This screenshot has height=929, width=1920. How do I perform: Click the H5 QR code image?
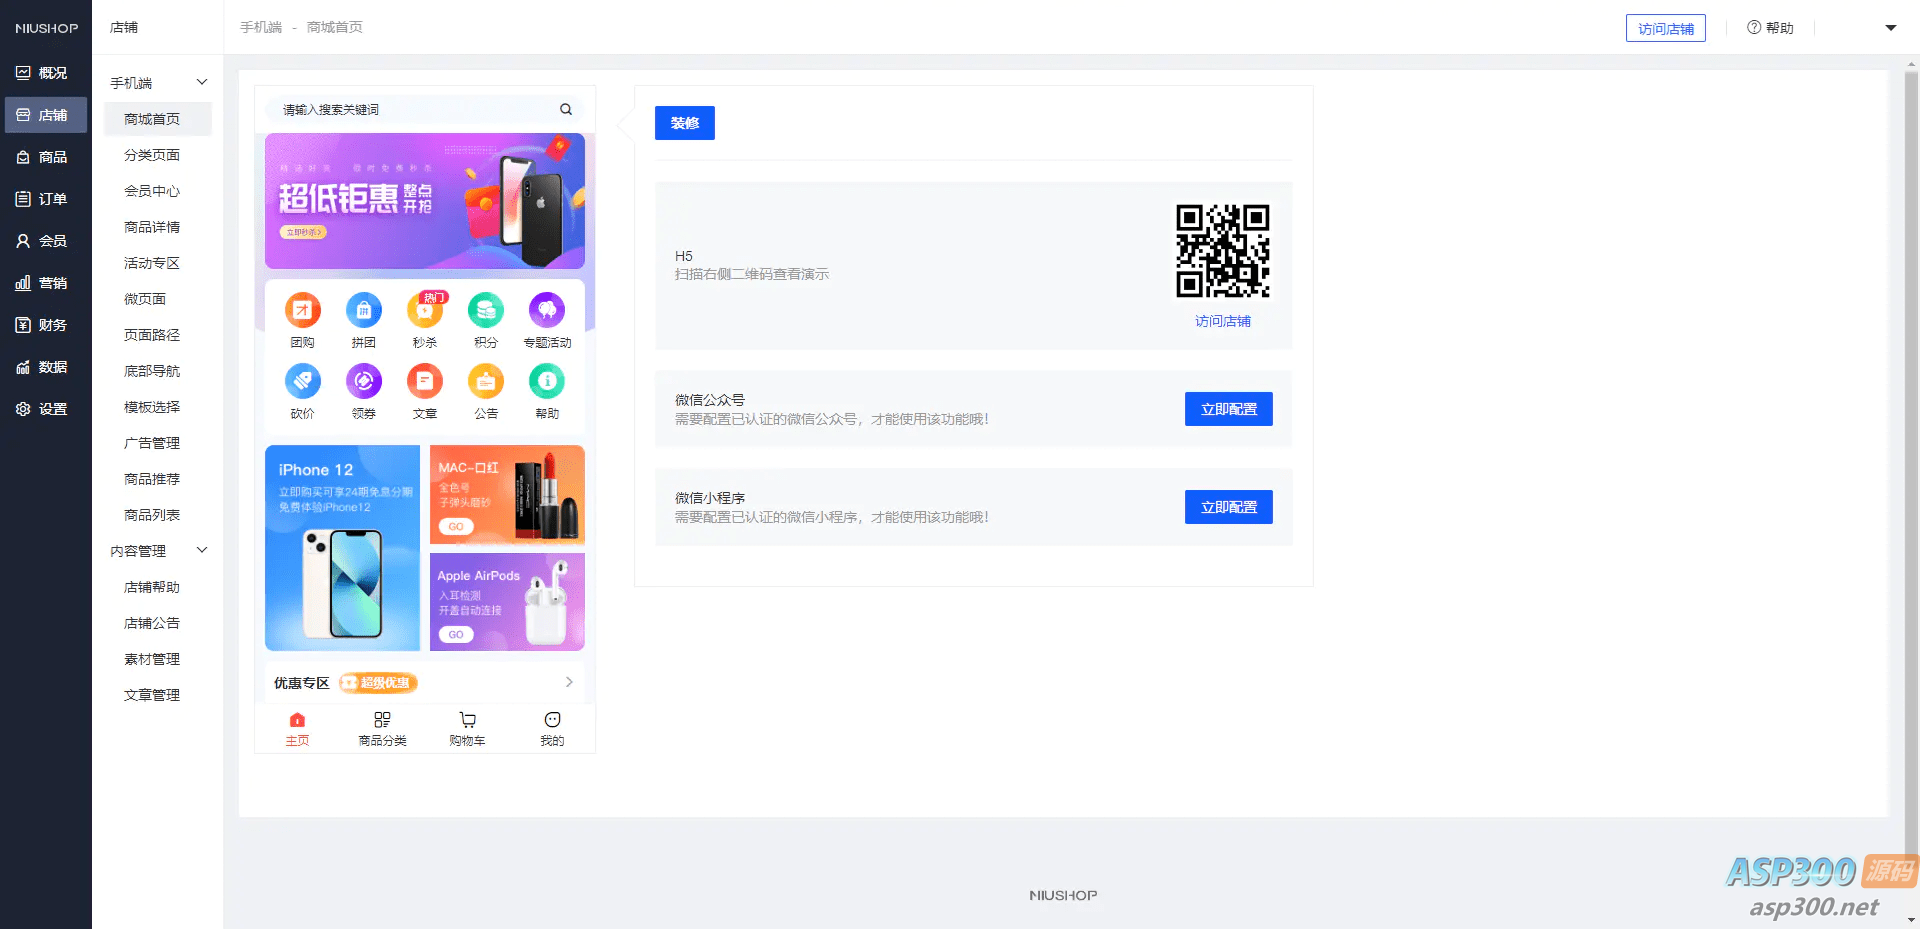pos(1223,251)
